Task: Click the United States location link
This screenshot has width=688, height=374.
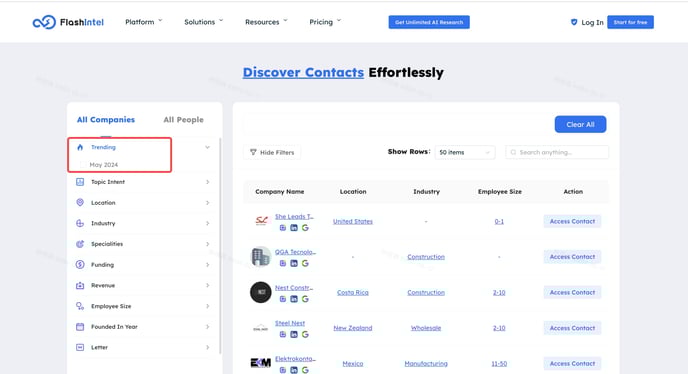Action: pyautogui.click(x=352, y=221)
